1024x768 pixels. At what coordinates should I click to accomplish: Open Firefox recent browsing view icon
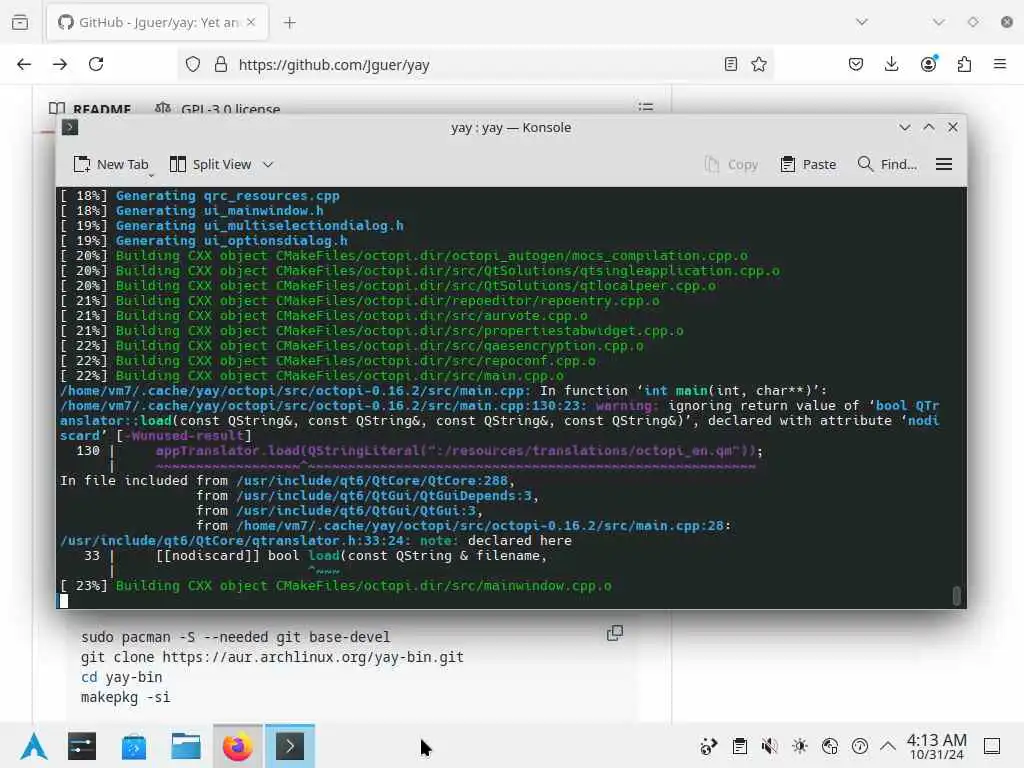[x=20, y=22]
